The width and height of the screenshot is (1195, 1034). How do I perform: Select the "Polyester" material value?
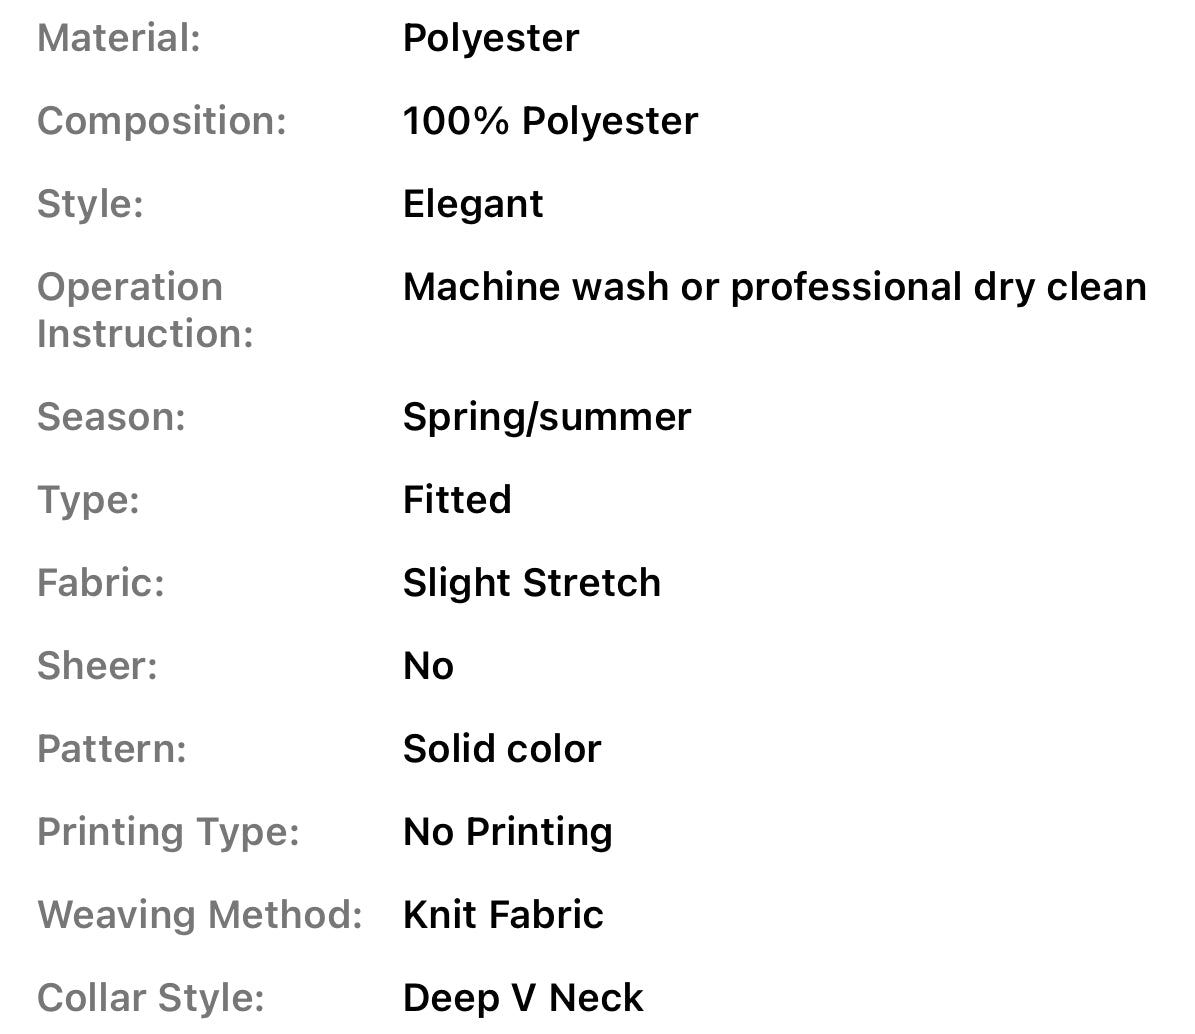point(490,38)
